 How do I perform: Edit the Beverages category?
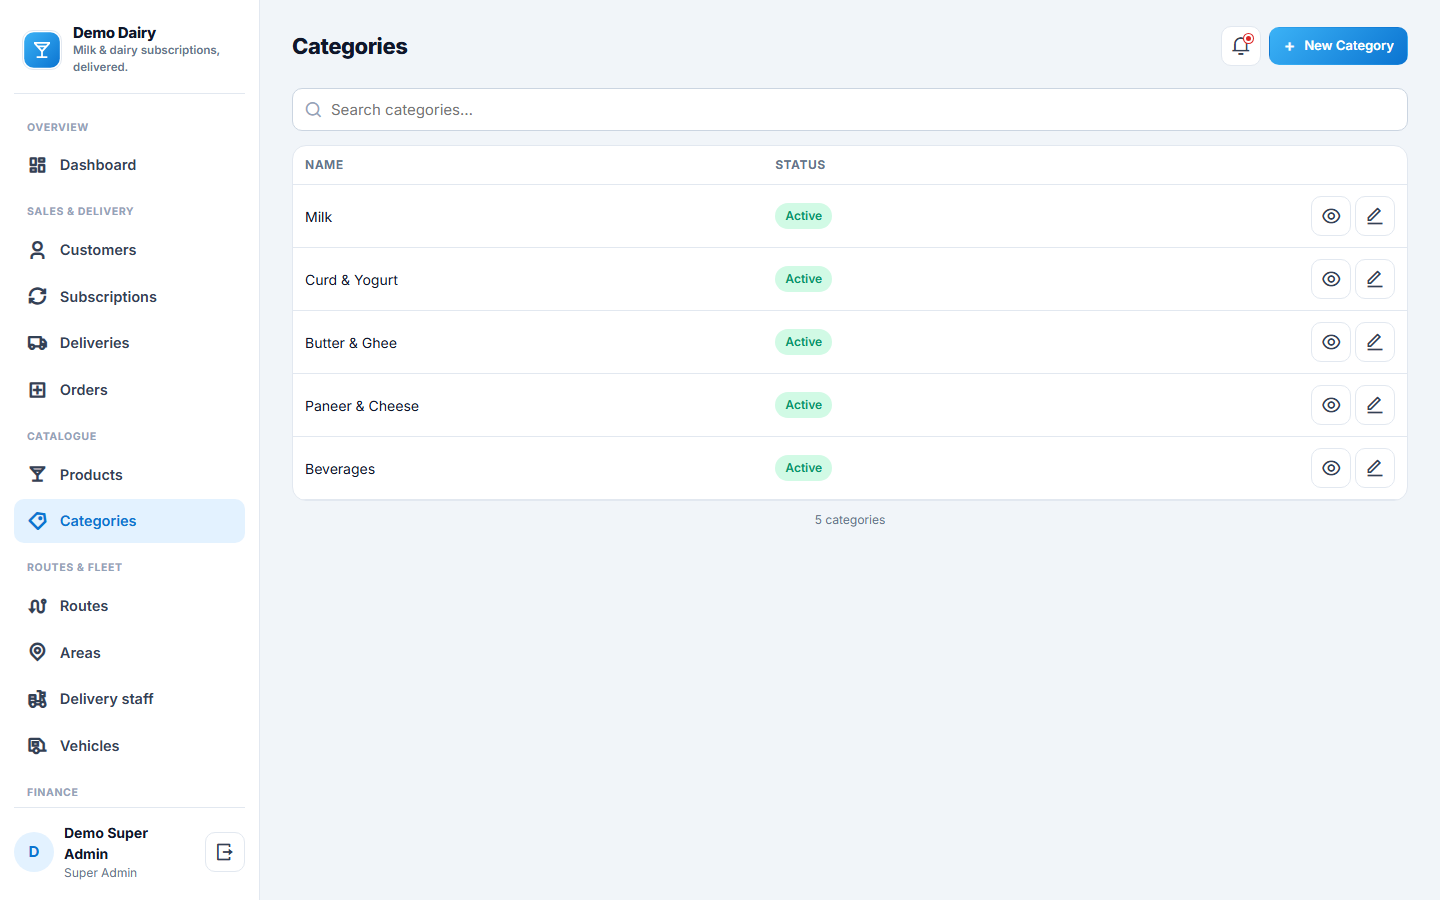point(1375,468)
